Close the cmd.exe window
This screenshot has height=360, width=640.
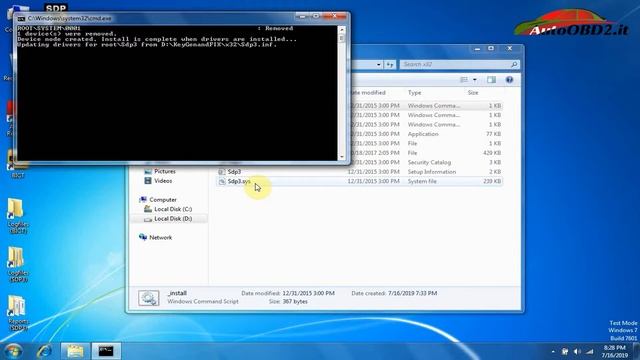(334, 16)
